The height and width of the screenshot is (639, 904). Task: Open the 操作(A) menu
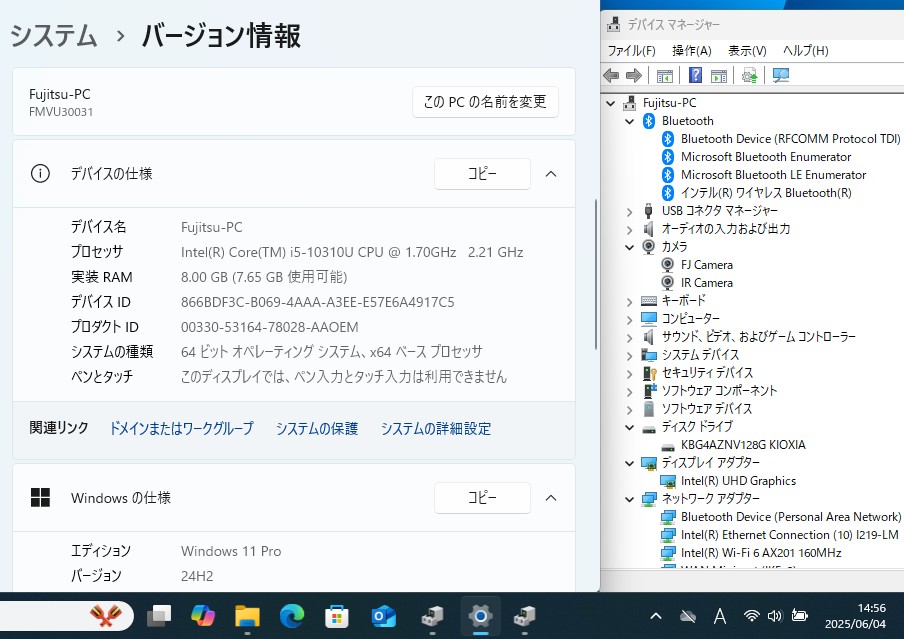click(692, 51)
